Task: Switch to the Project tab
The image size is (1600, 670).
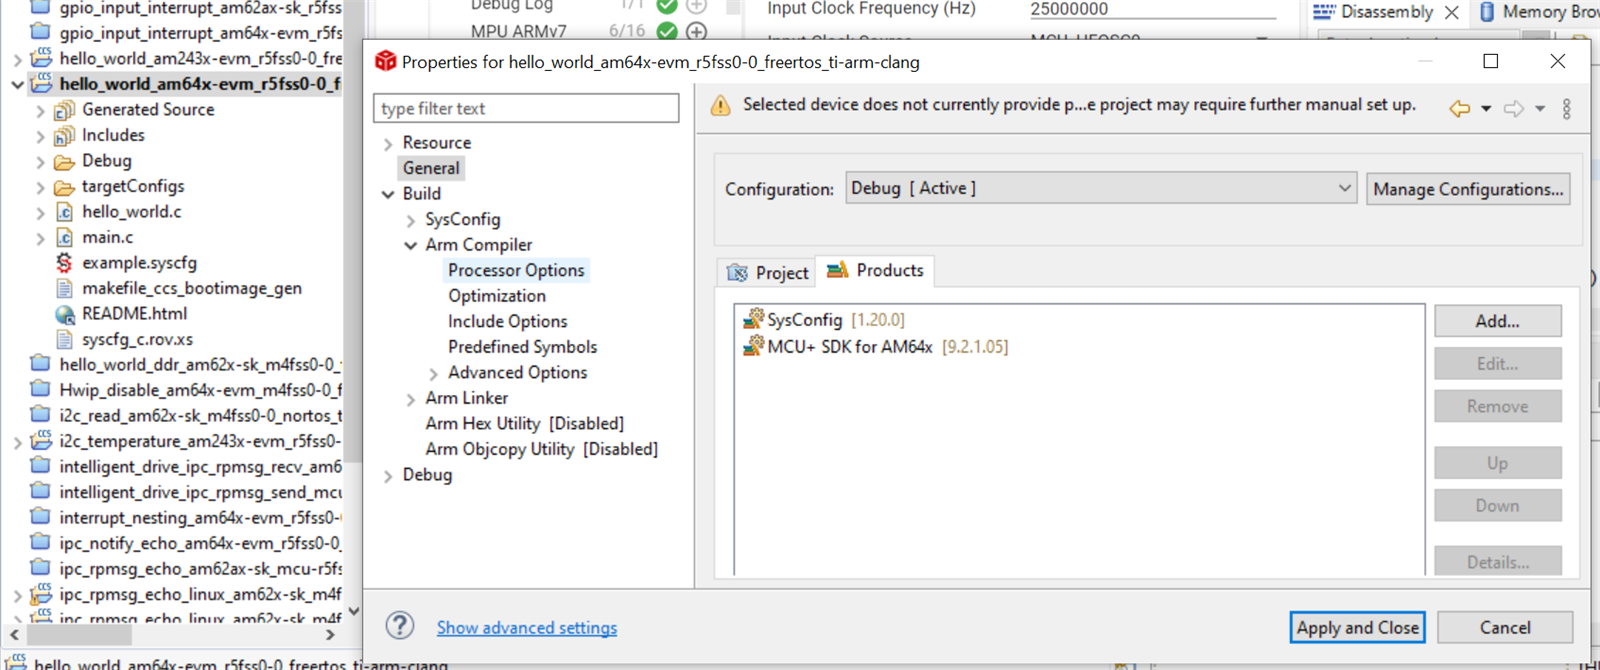Action: point(767,273)
